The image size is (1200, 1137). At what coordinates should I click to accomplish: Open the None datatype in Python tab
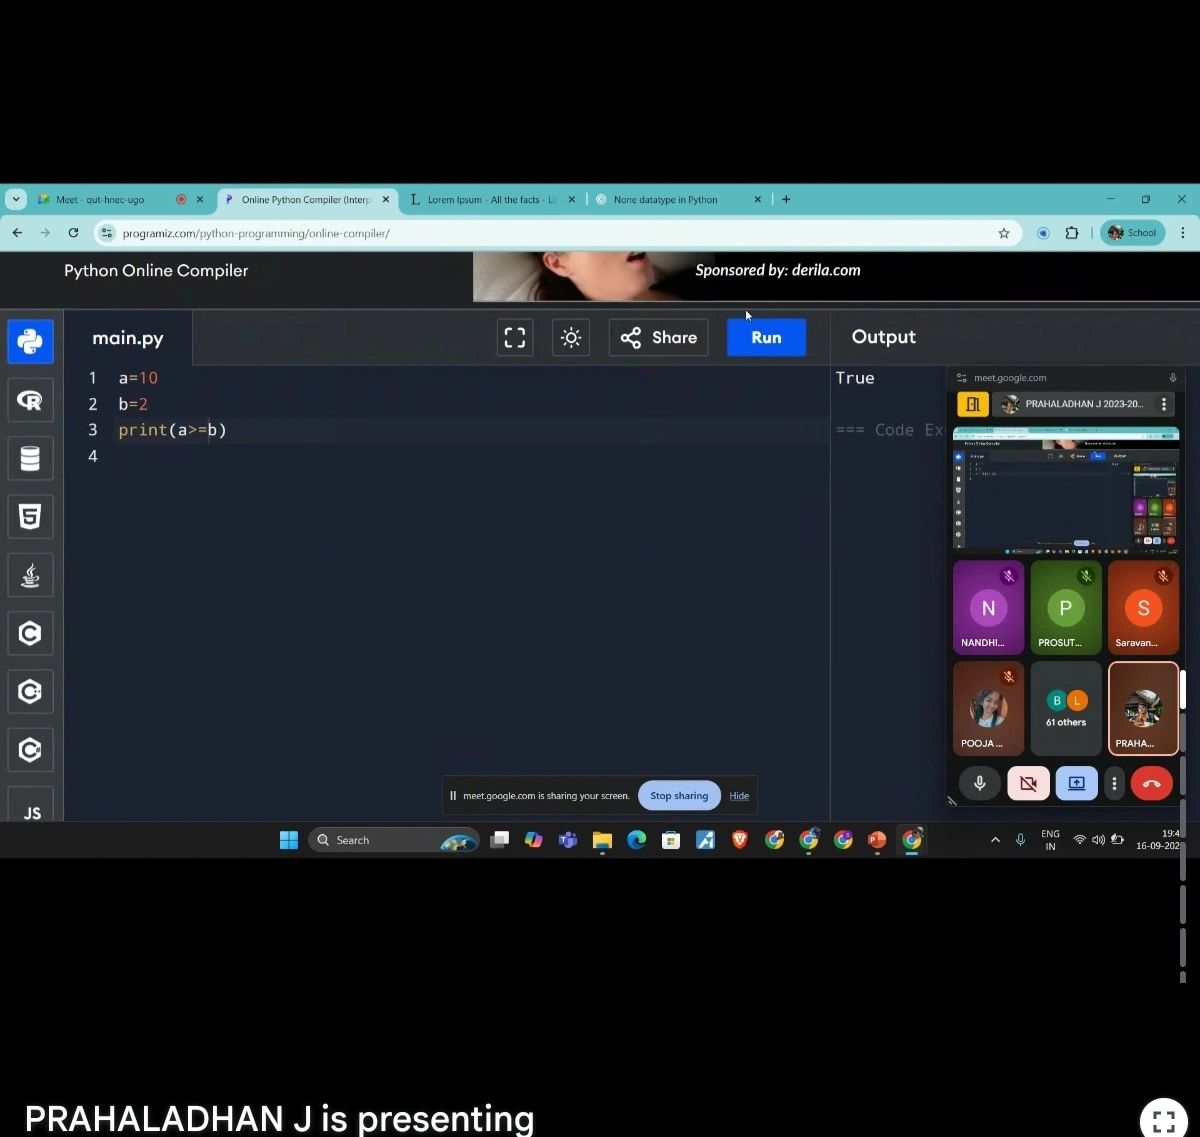[666, 200]
